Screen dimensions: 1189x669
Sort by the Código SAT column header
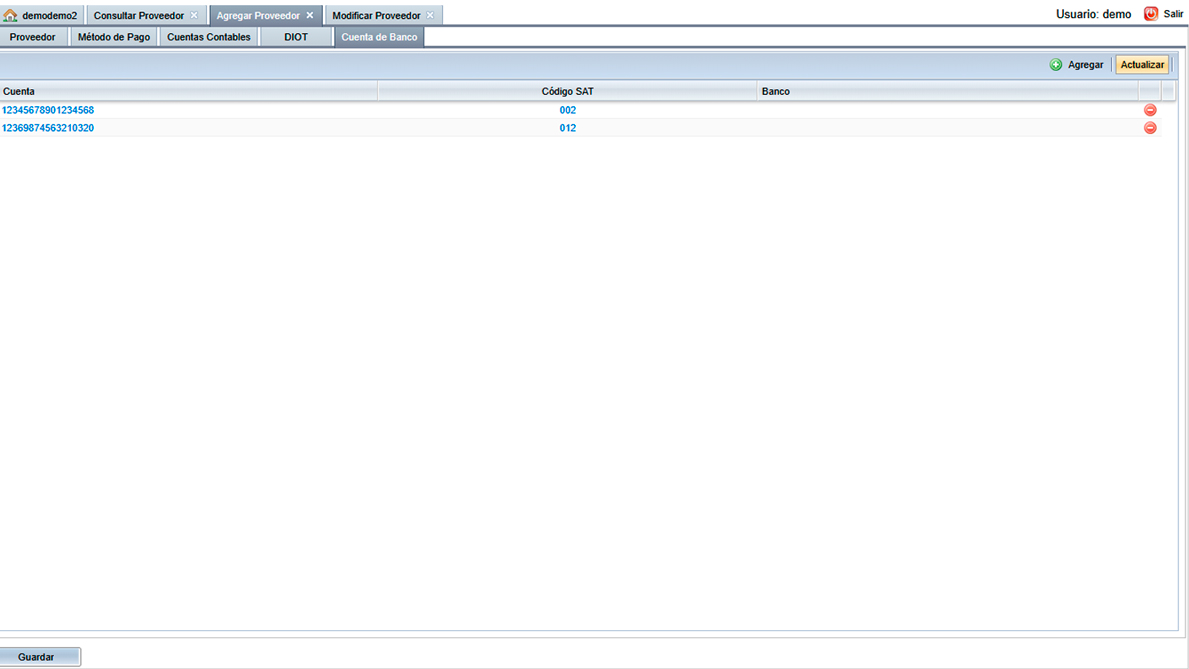pyautogui.click(x=567, y=91)
